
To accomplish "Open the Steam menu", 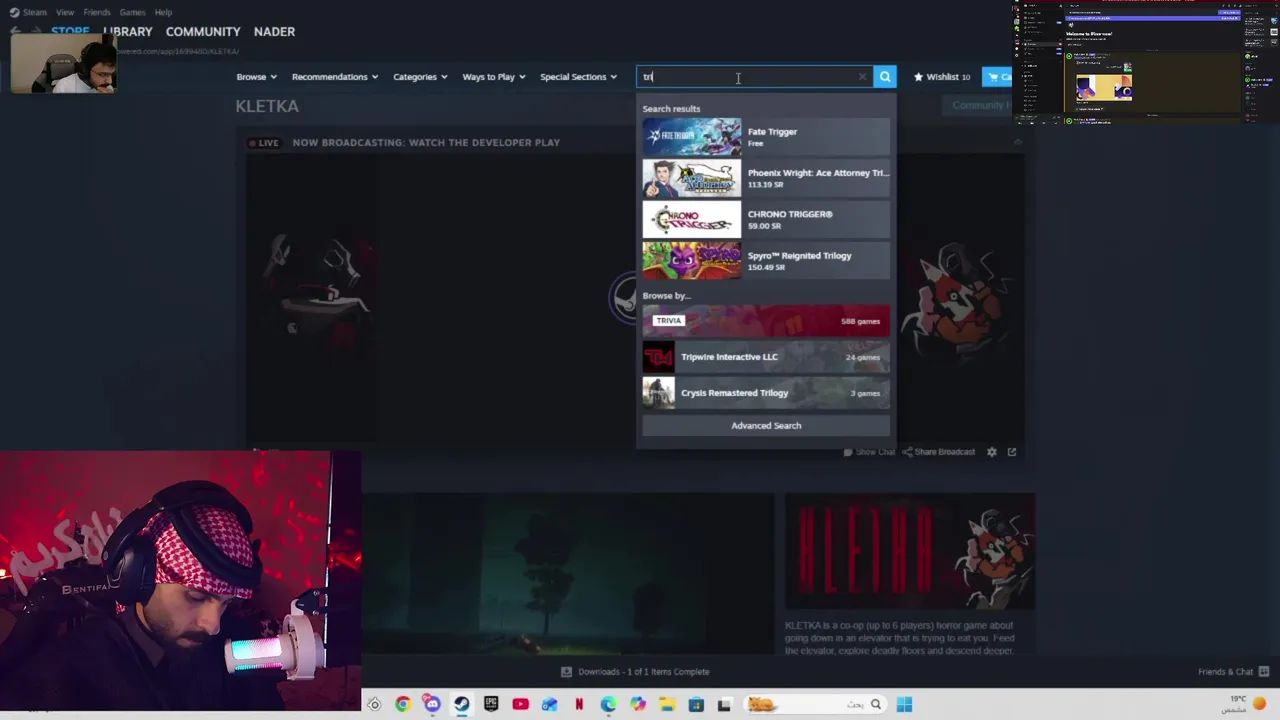I will pos(35,12).
